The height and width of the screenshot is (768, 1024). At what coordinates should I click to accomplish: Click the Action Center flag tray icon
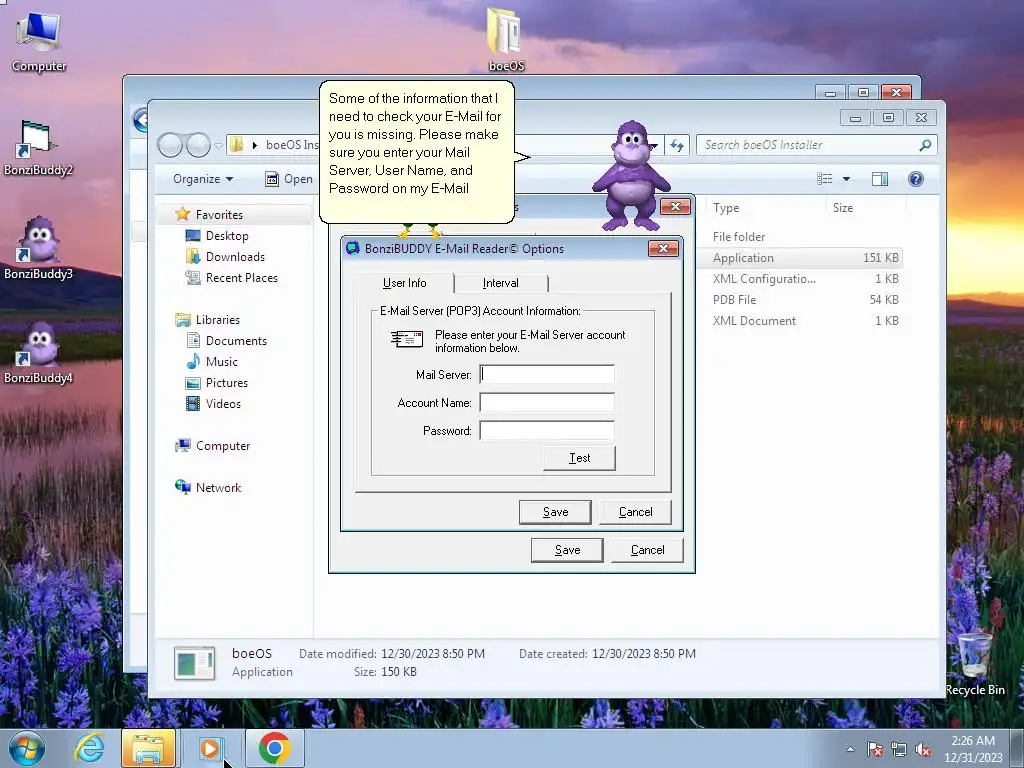click(x=875, y=749)
